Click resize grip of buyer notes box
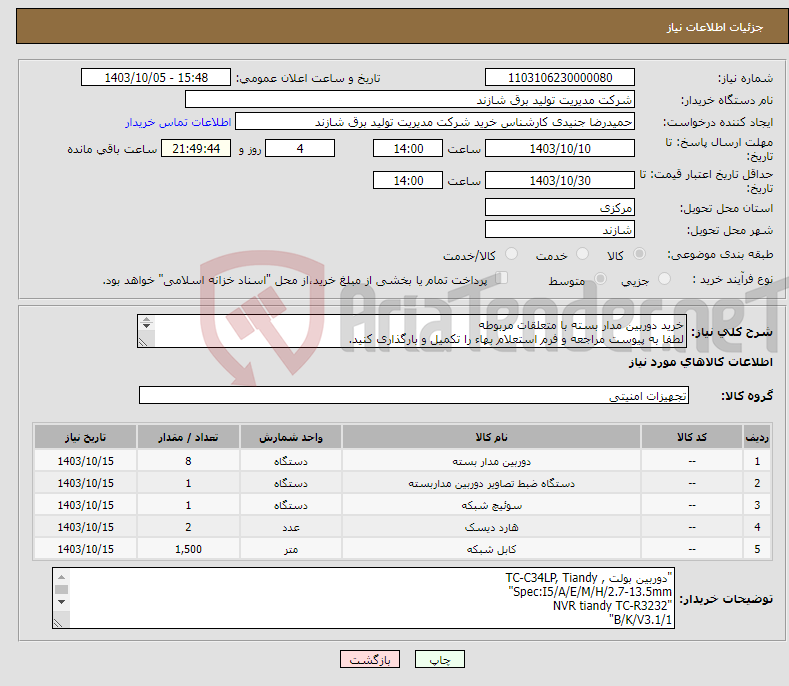The width and height of the screenshot is (789, 686). (x=59, y=623)
